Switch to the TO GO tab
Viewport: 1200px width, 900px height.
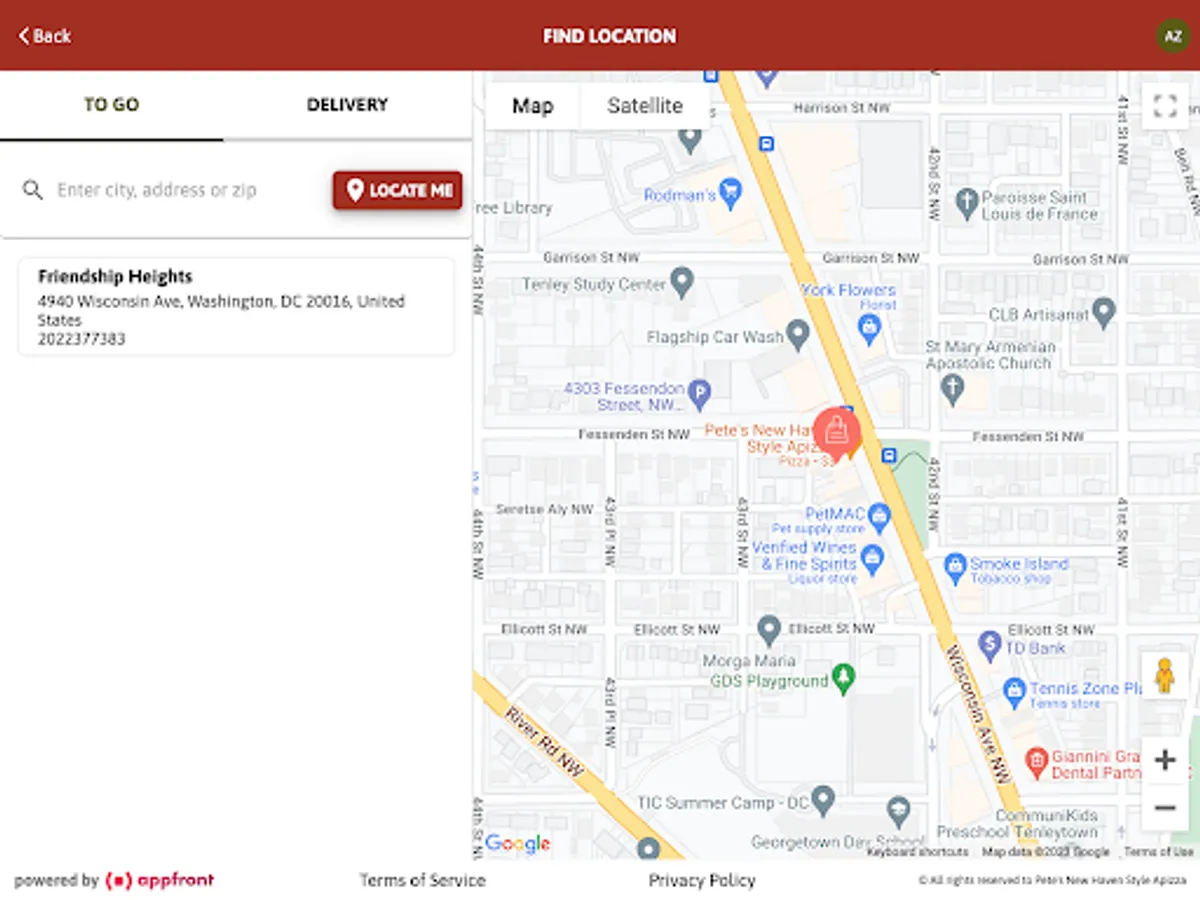click(111, 105)
